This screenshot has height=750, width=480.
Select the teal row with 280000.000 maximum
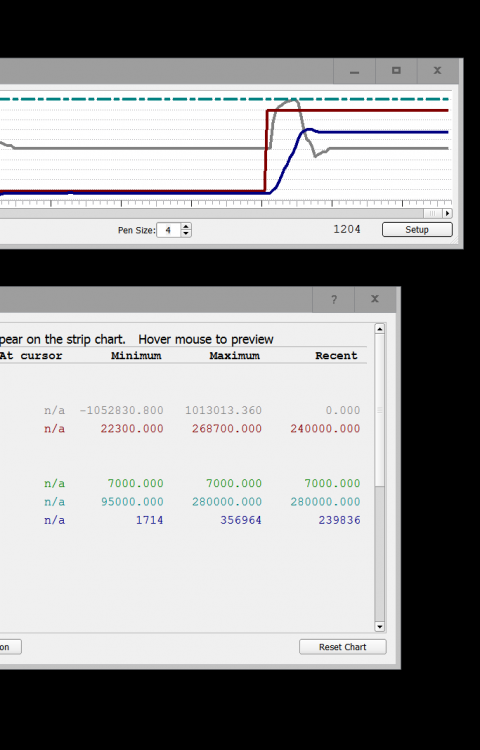pyautogui.click(x=182, y=502)
